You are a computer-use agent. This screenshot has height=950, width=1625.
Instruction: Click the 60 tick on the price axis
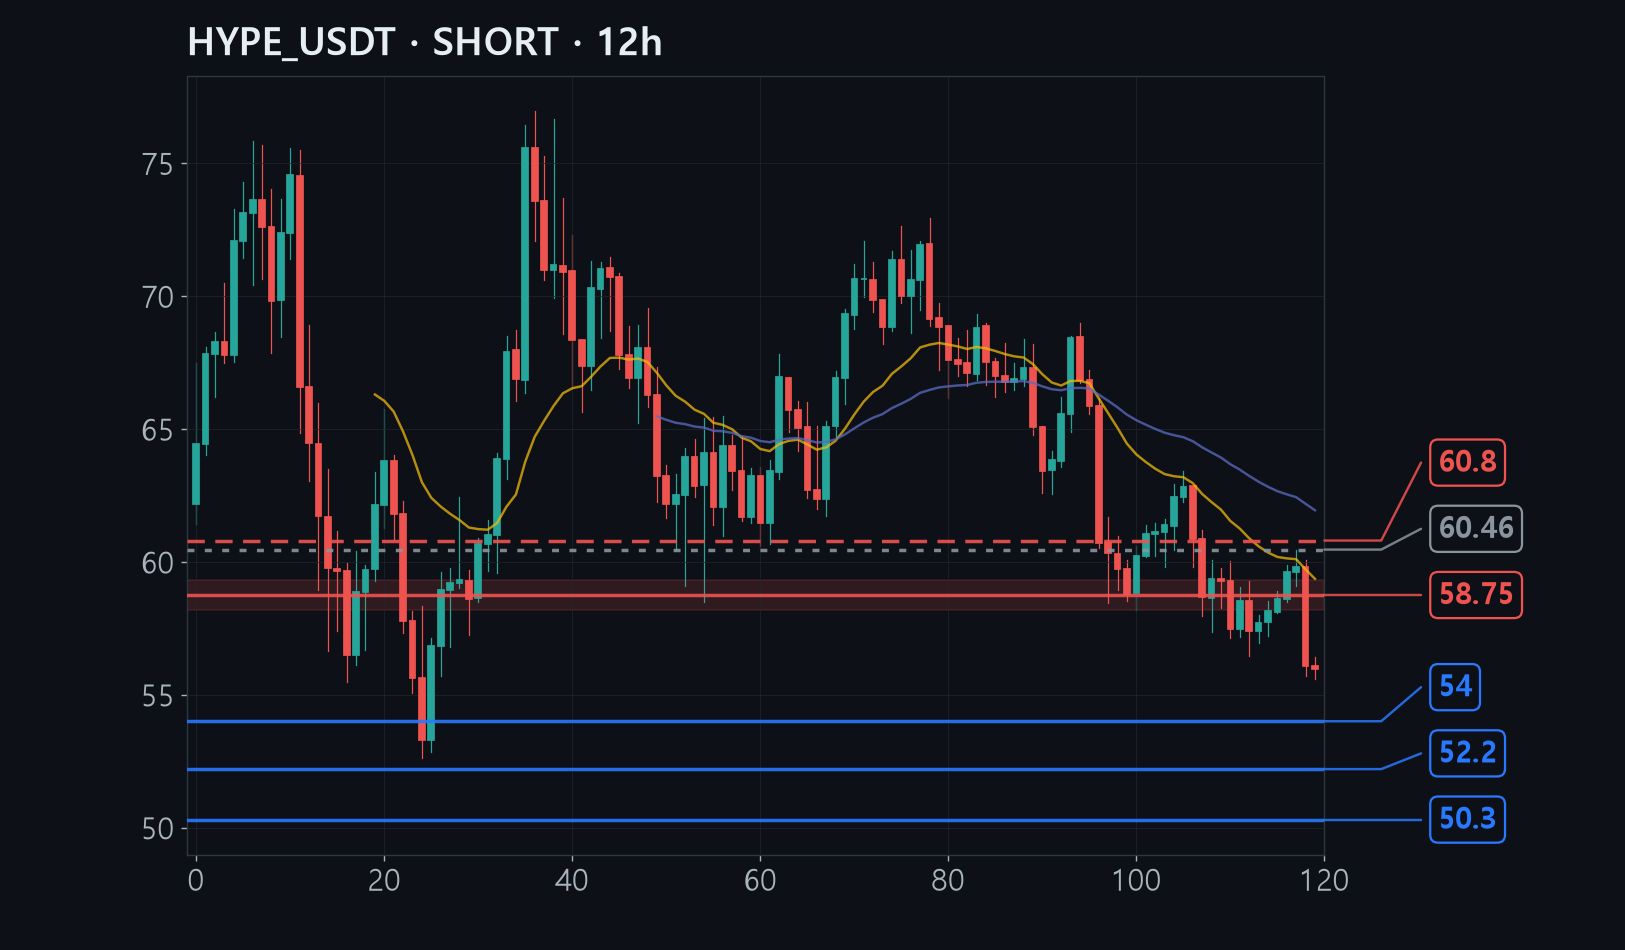pyautogui.click(x=157, y=564)
